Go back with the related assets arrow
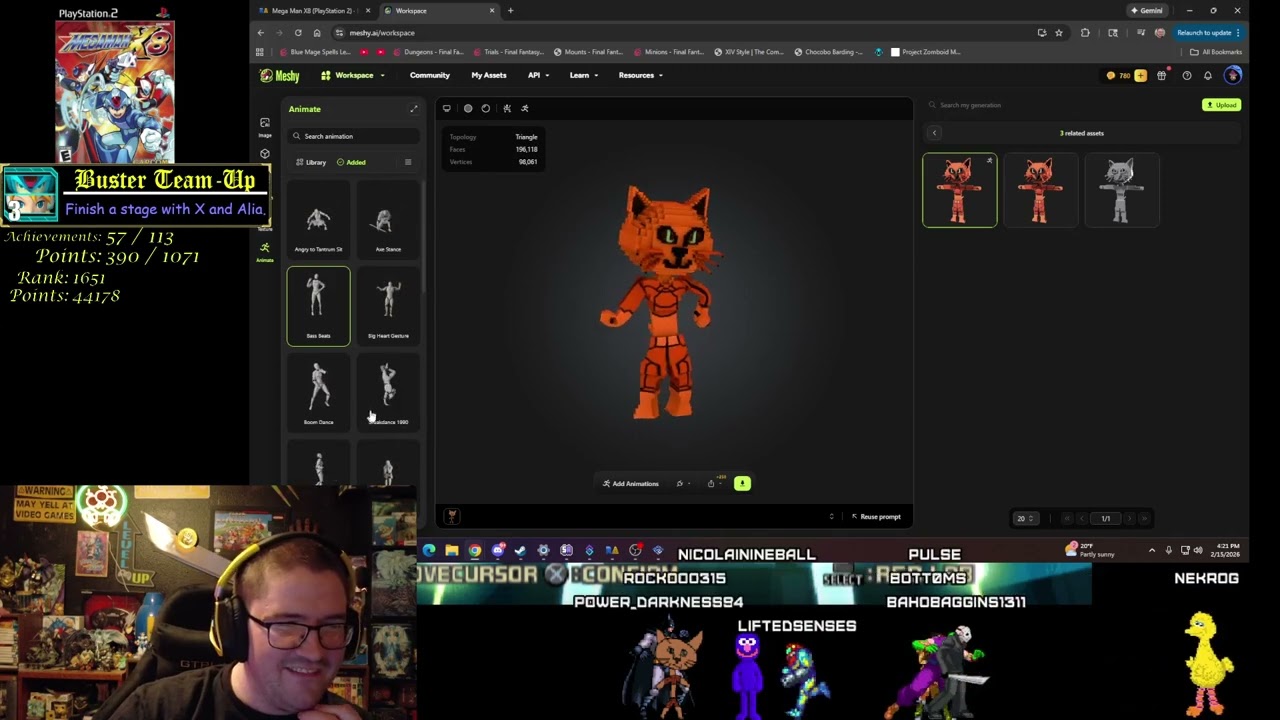The width and height of the screenshot is (1280, 720). (x=934, y=133)
